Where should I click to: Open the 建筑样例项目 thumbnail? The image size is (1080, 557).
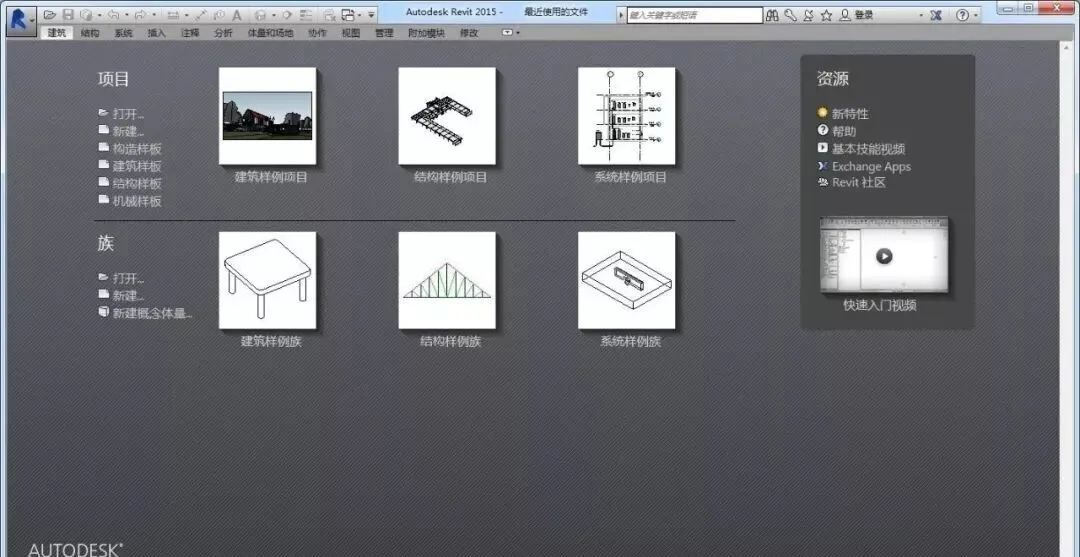pyautogui.click(x=268, y=116)
